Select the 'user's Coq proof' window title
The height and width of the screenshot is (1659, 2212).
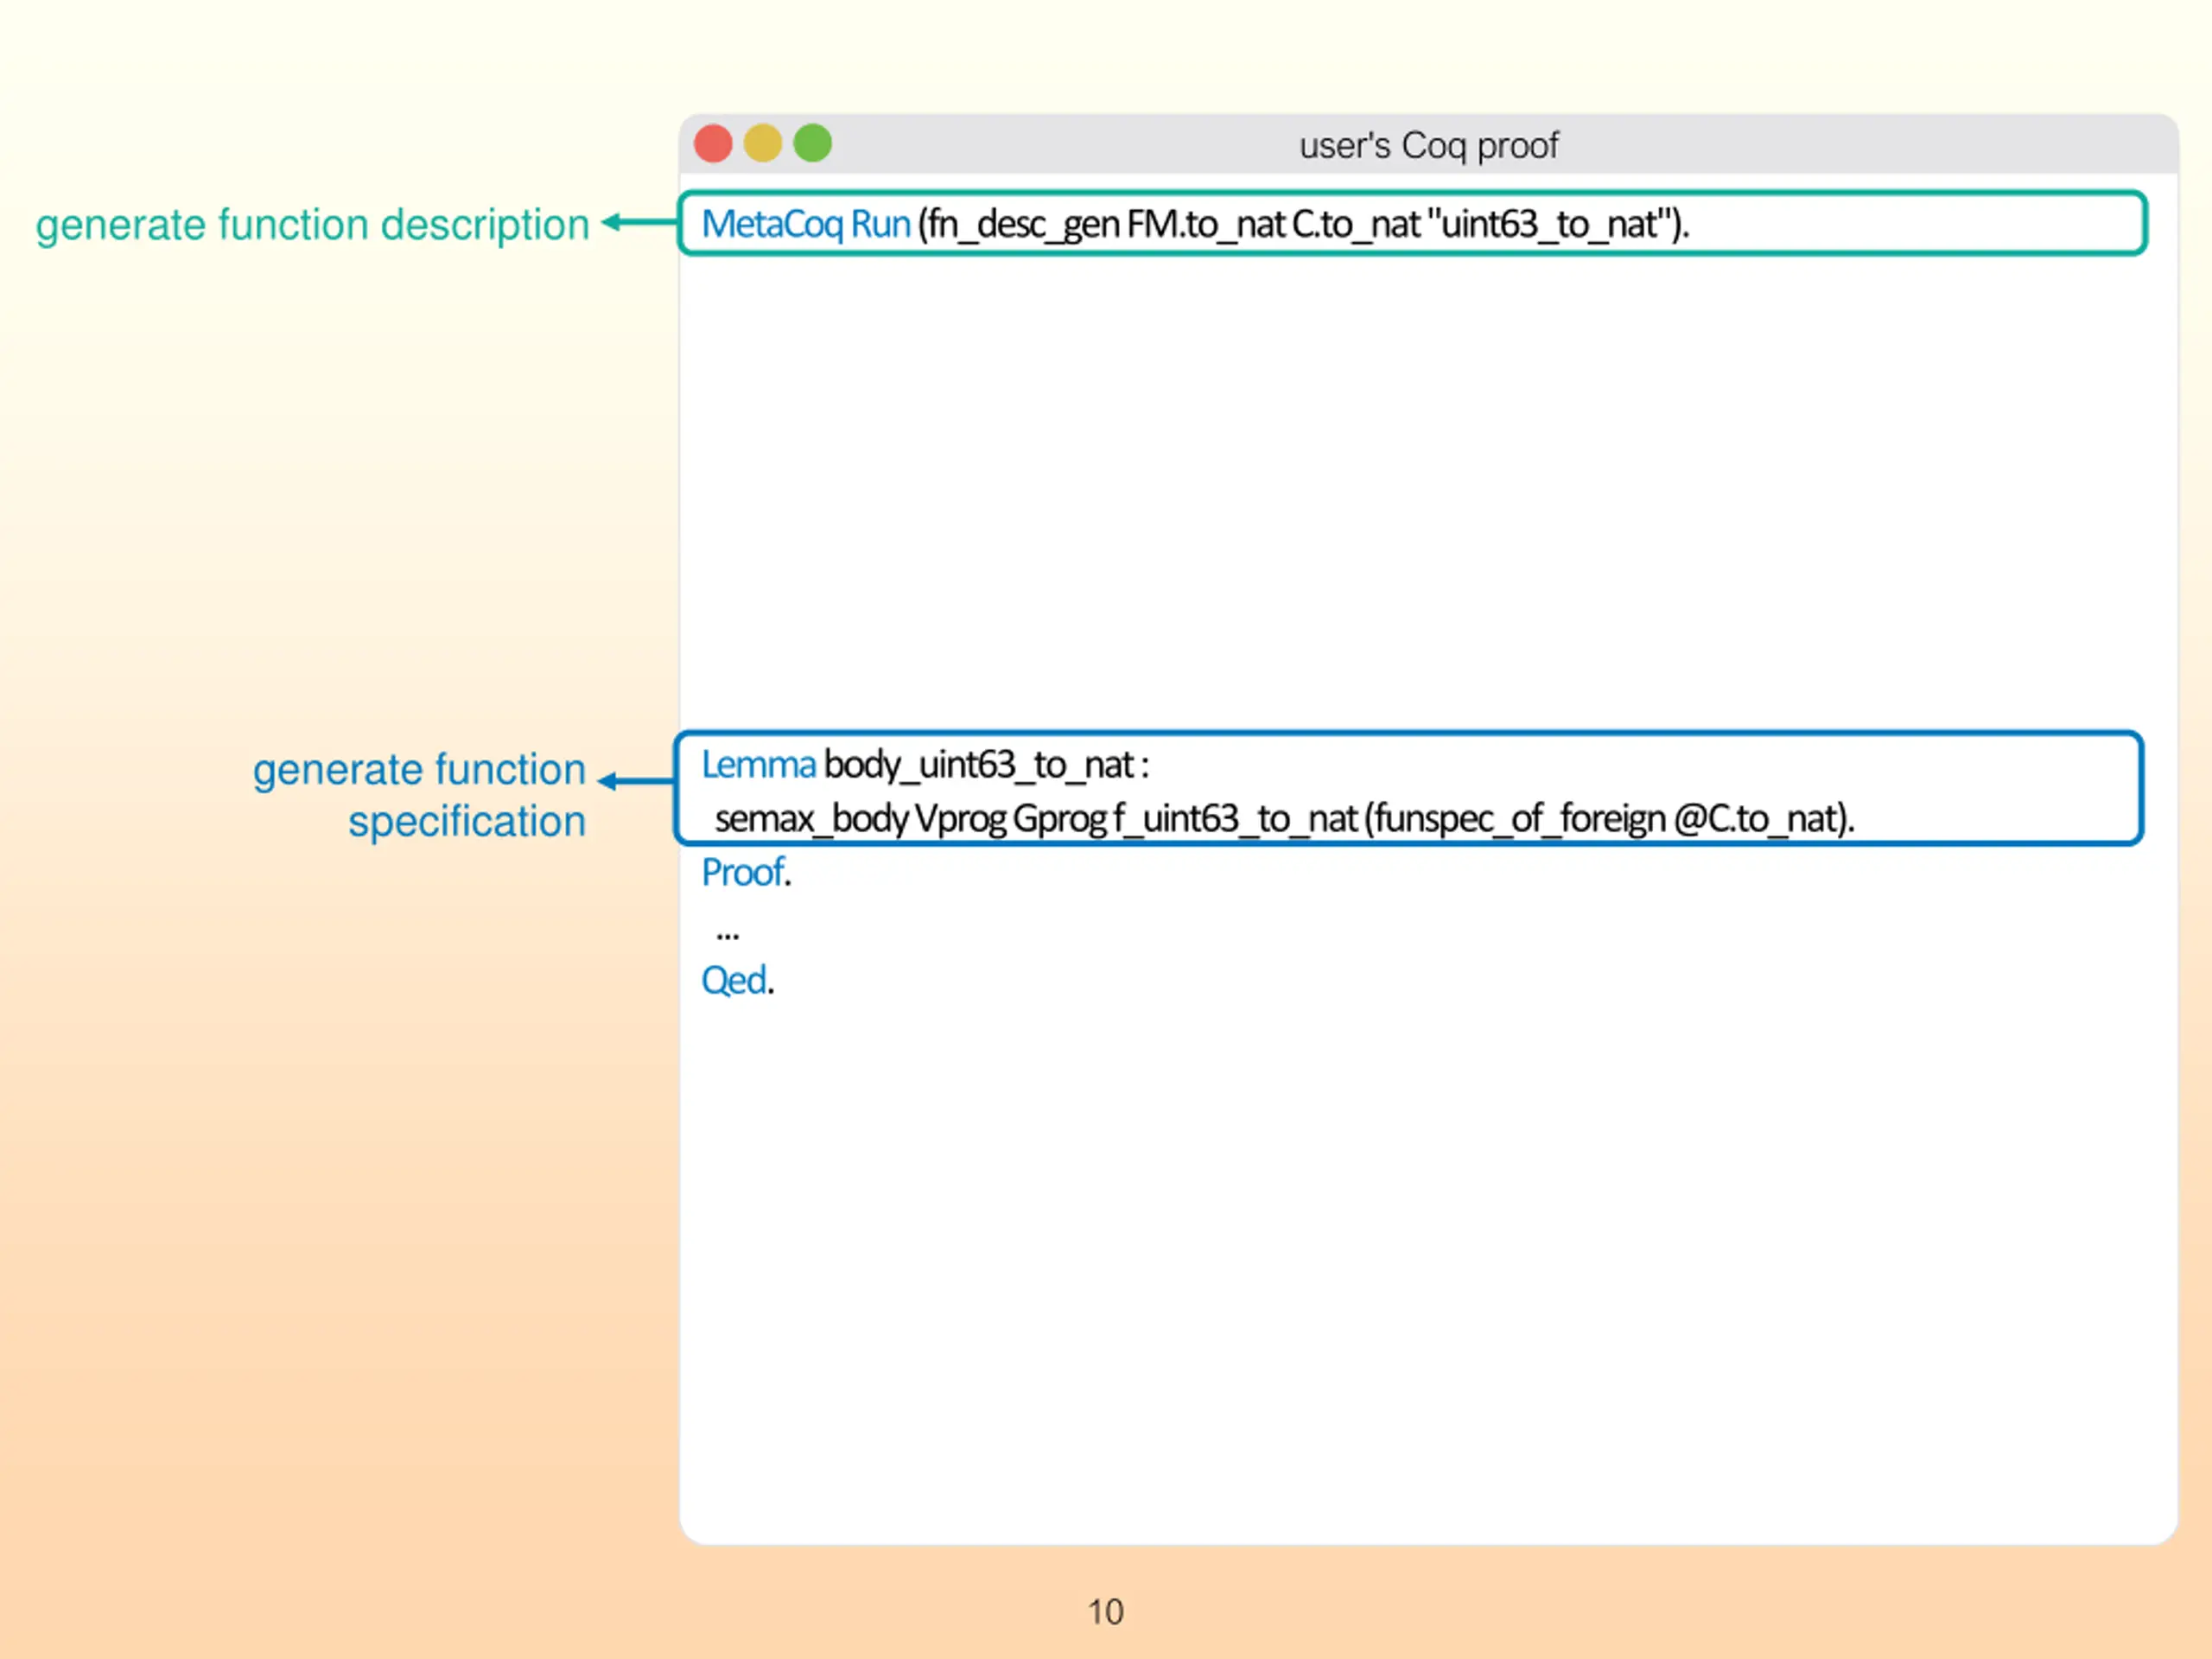(1428, 146)
